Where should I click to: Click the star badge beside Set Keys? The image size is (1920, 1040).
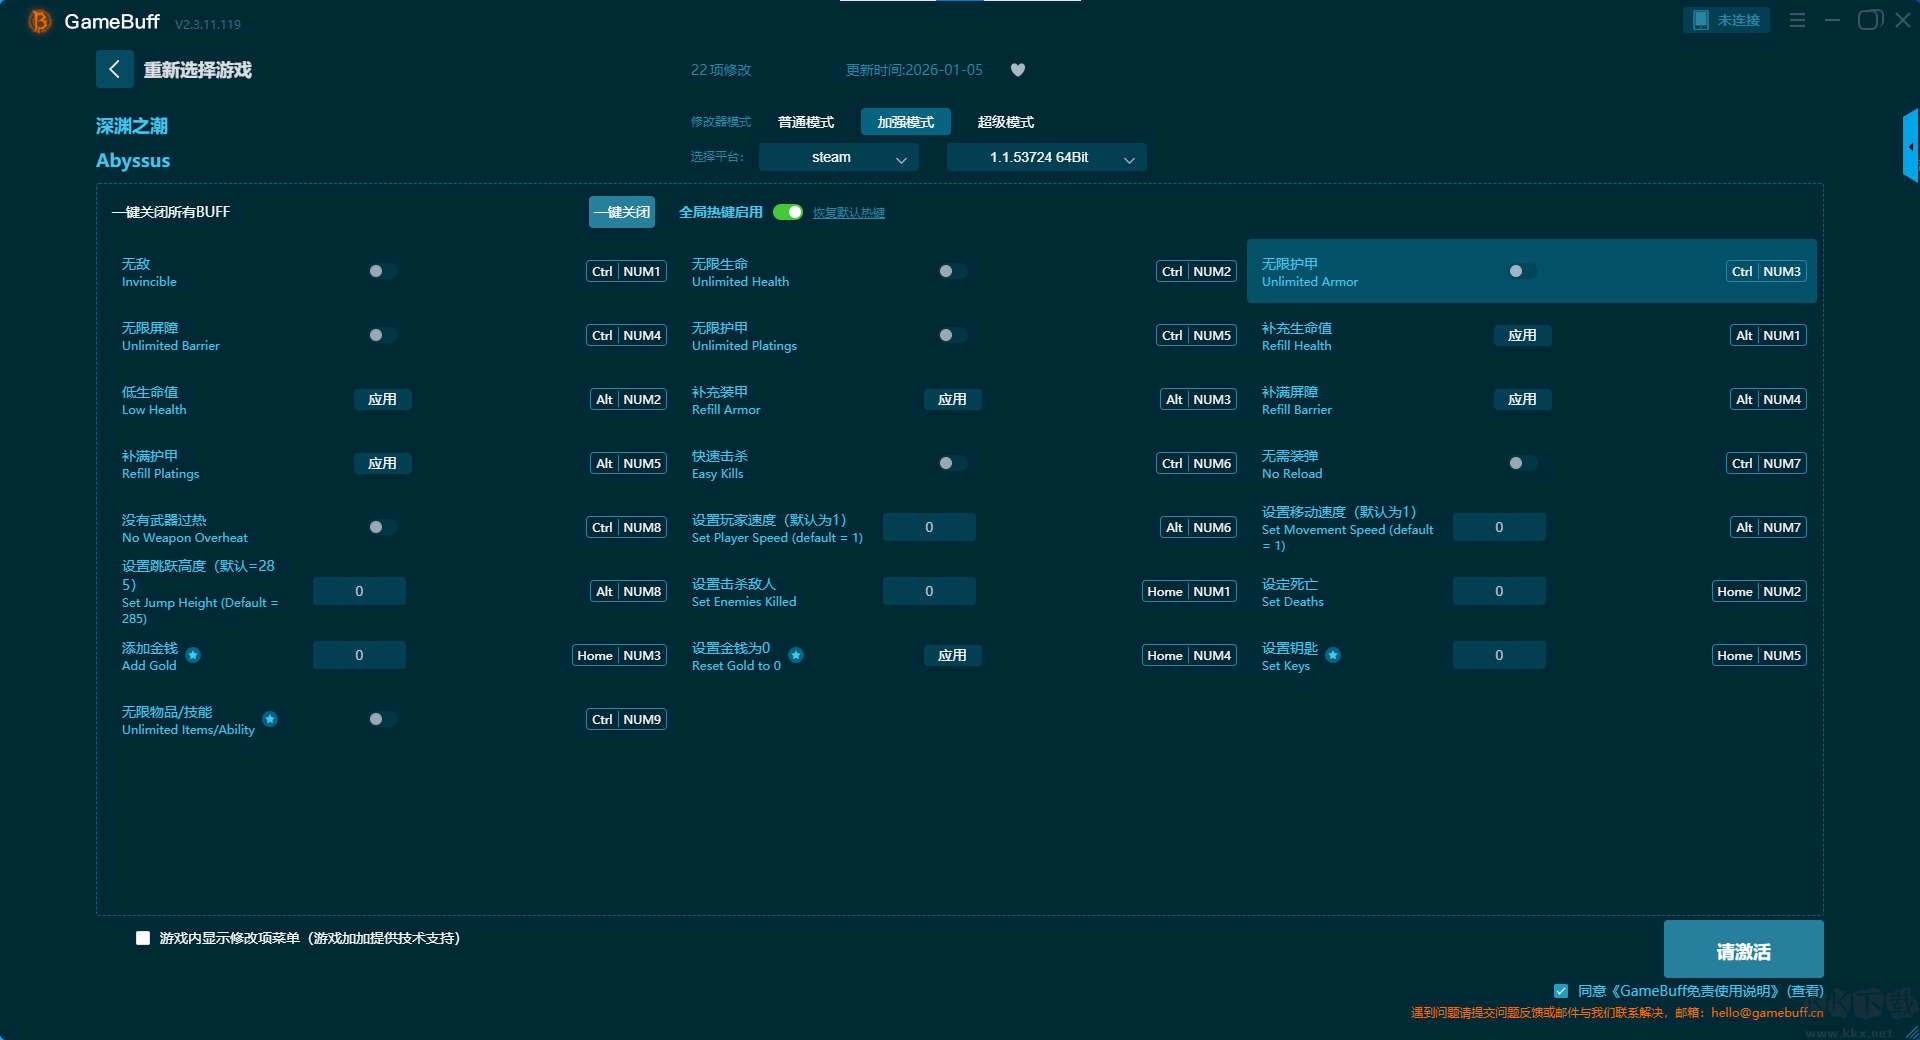pos(1333,655)
